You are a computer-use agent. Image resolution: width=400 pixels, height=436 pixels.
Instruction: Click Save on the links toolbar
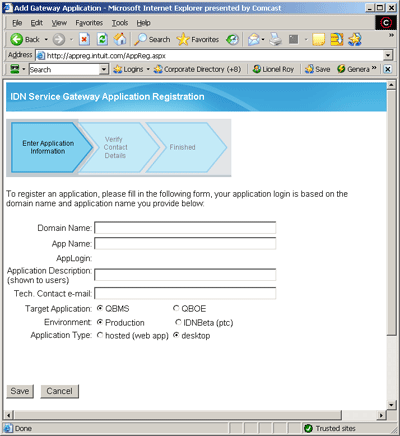(318, 69)
